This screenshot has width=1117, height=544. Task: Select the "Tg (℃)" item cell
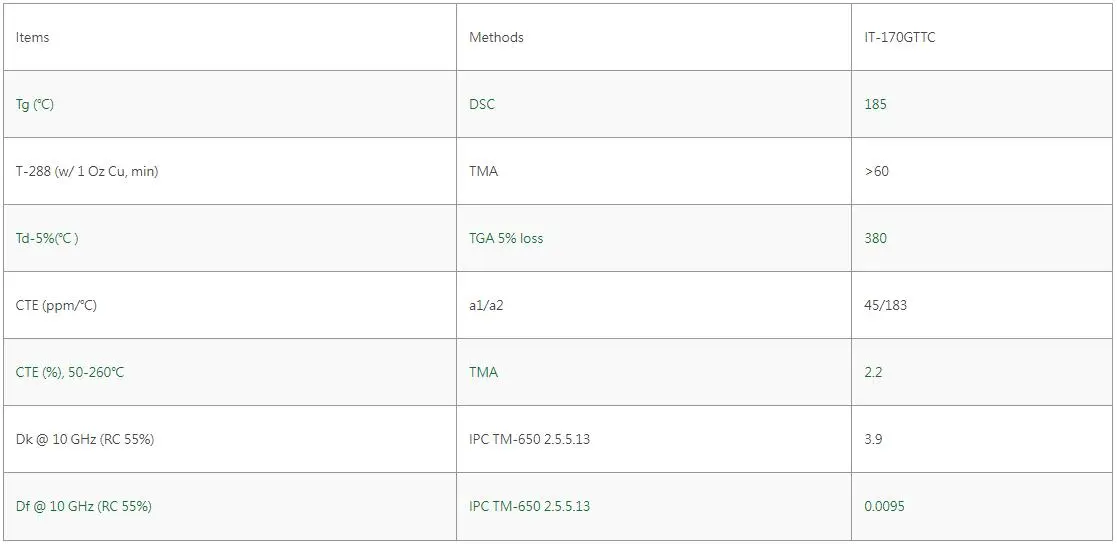[x=35, y=104]
